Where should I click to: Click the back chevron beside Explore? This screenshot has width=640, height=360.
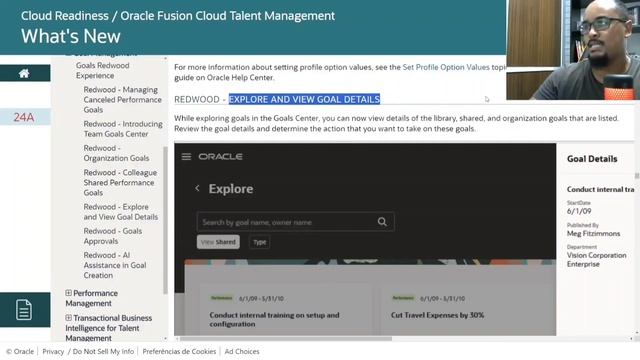[198, 188]
